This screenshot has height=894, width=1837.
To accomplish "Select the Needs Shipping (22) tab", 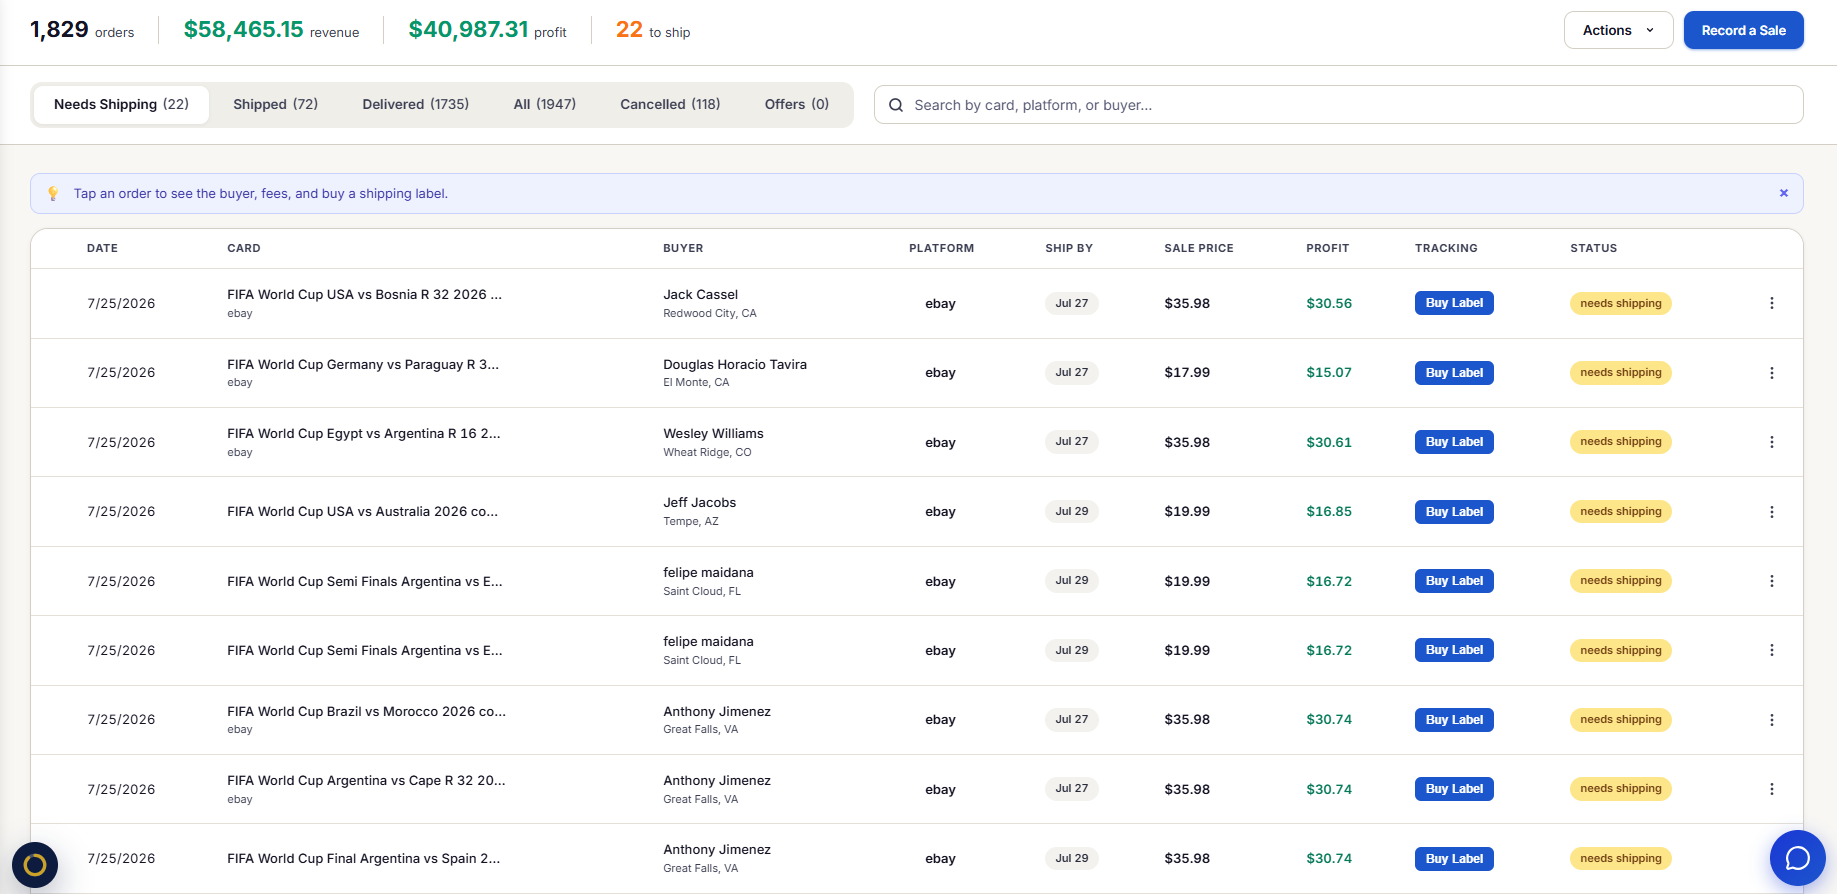I will (121, 104).
